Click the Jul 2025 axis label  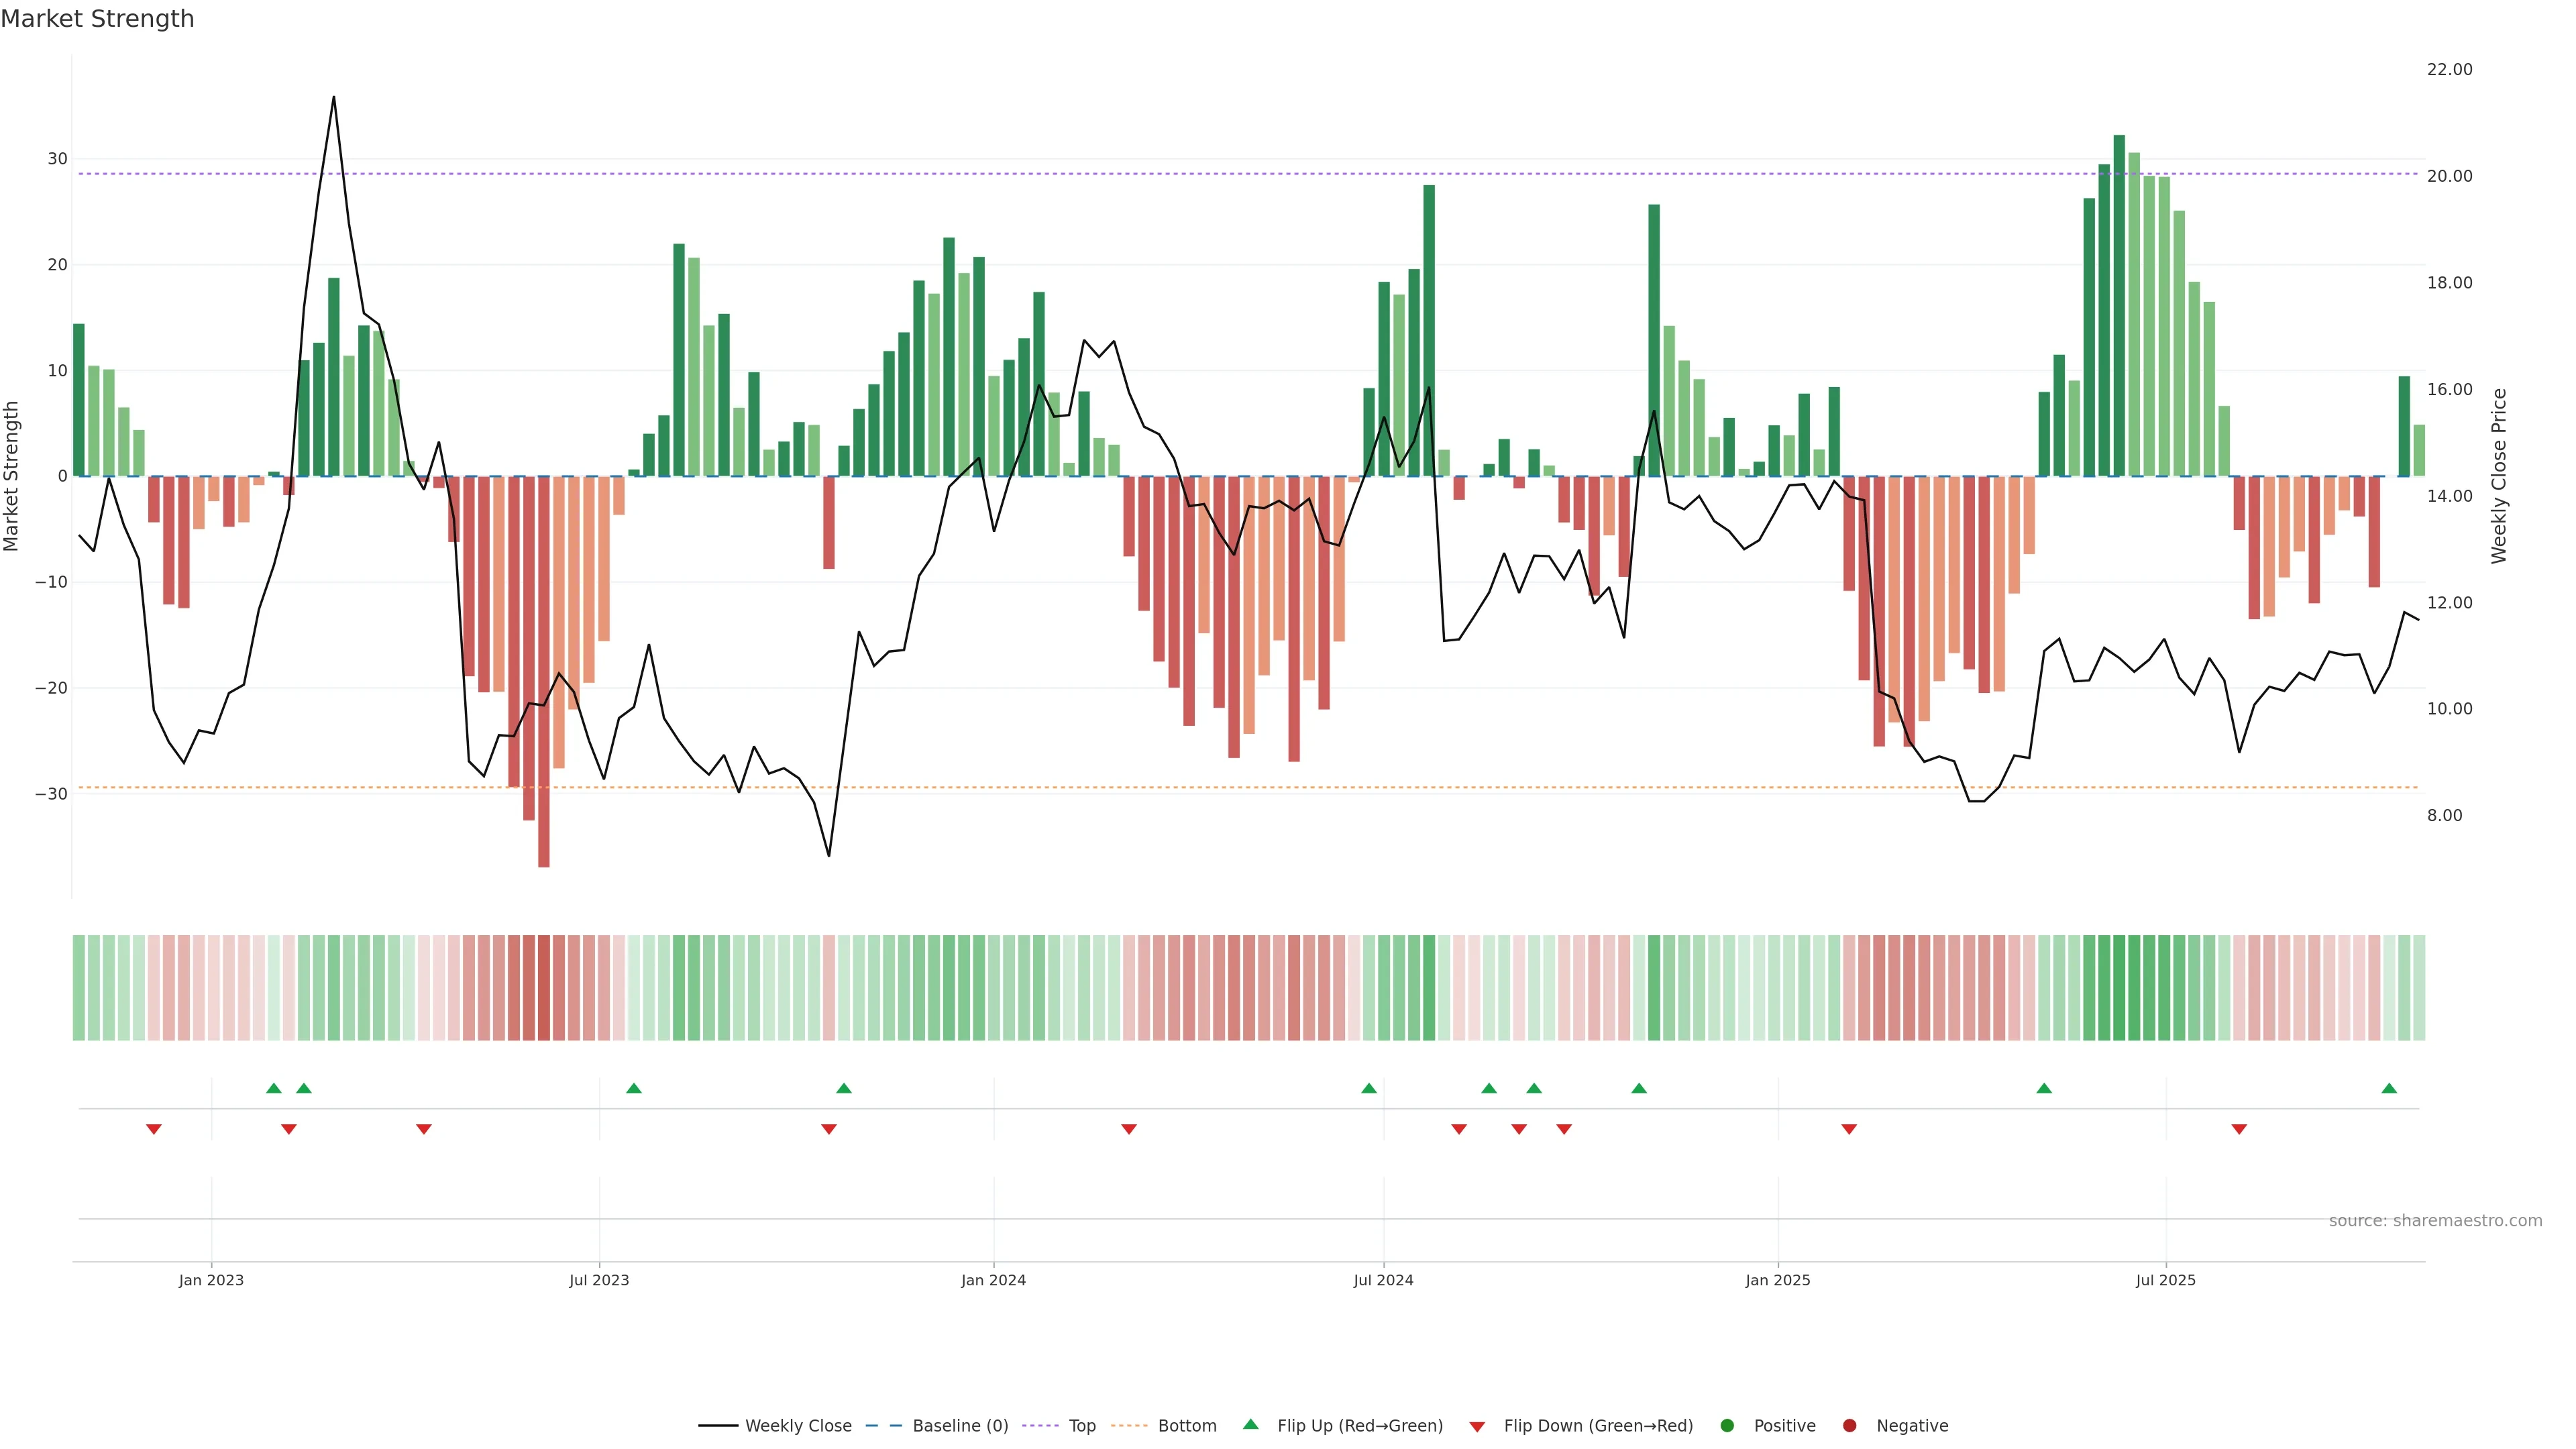coord(2165,1280)
